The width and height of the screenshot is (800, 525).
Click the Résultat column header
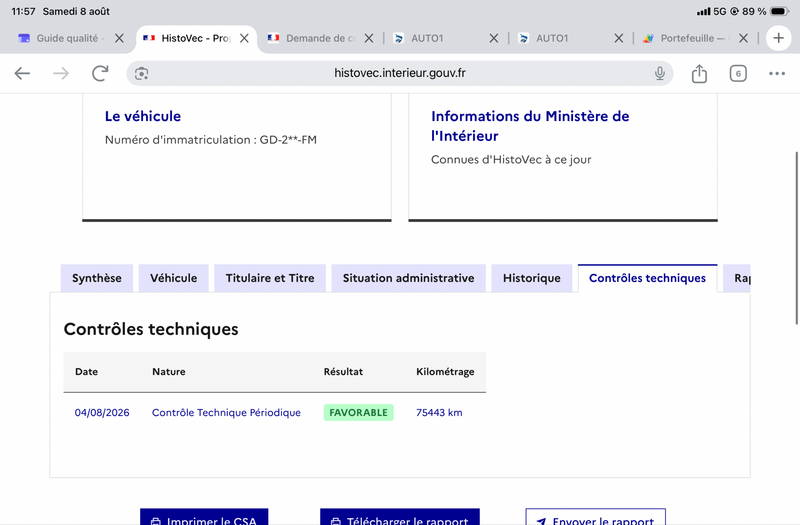click(x=343, y=371)
